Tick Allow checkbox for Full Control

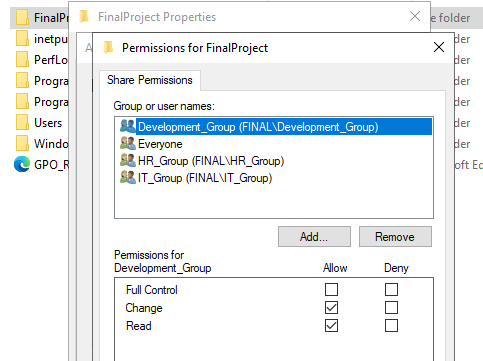click(331, 289)
